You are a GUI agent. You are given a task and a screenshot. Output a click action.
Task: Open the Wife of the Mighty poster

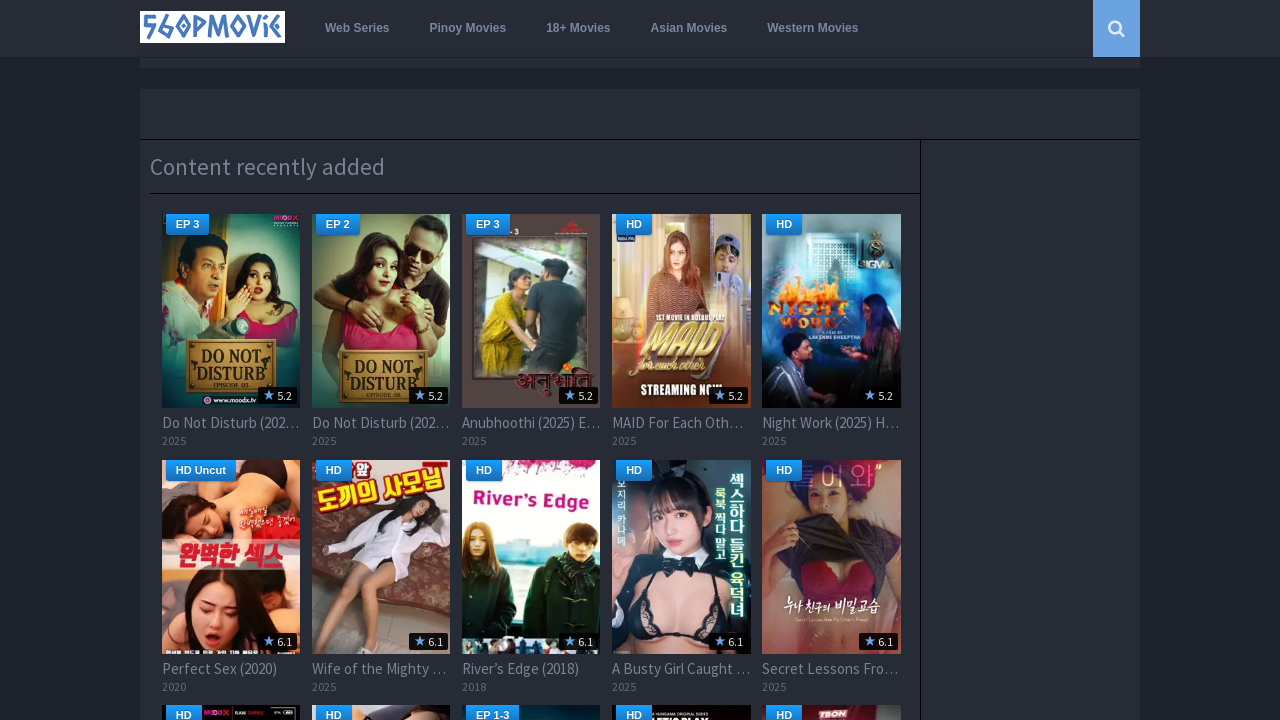coord(381,557)
